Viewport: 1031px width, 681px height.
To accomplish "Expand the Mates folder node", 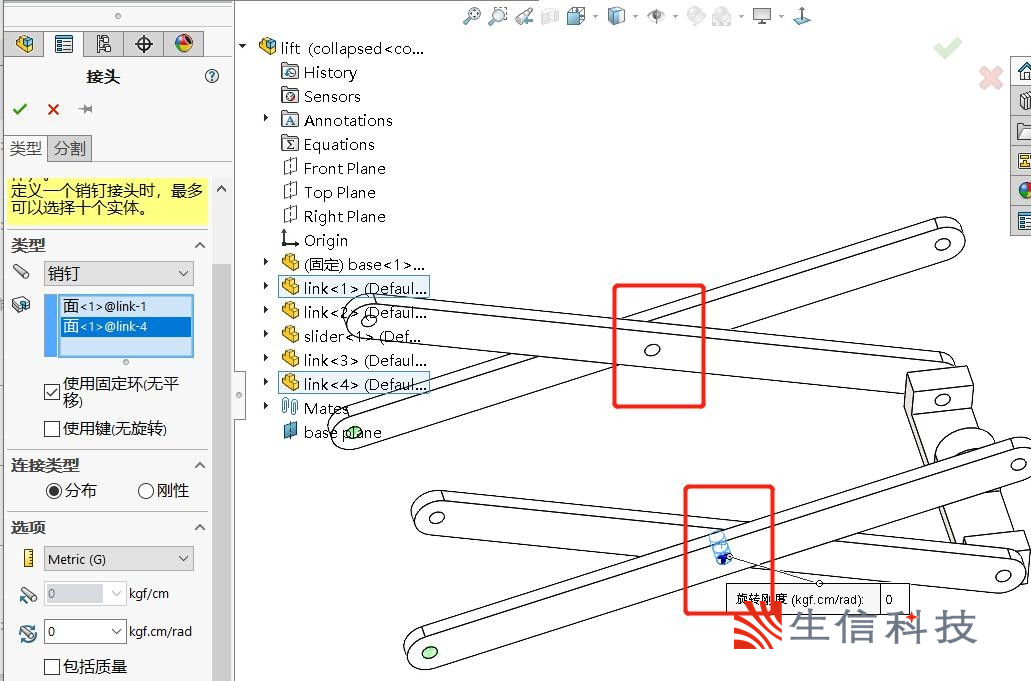I will [266, 406].
